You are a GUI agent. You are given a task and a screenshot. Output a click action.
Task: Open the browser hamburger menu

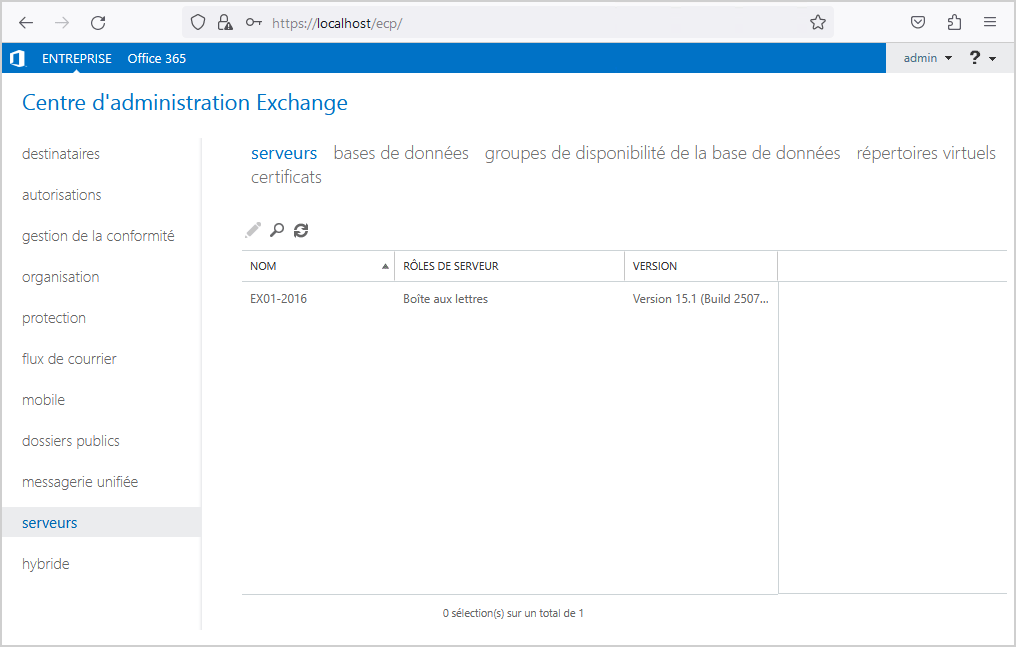(x=990, y=22)
